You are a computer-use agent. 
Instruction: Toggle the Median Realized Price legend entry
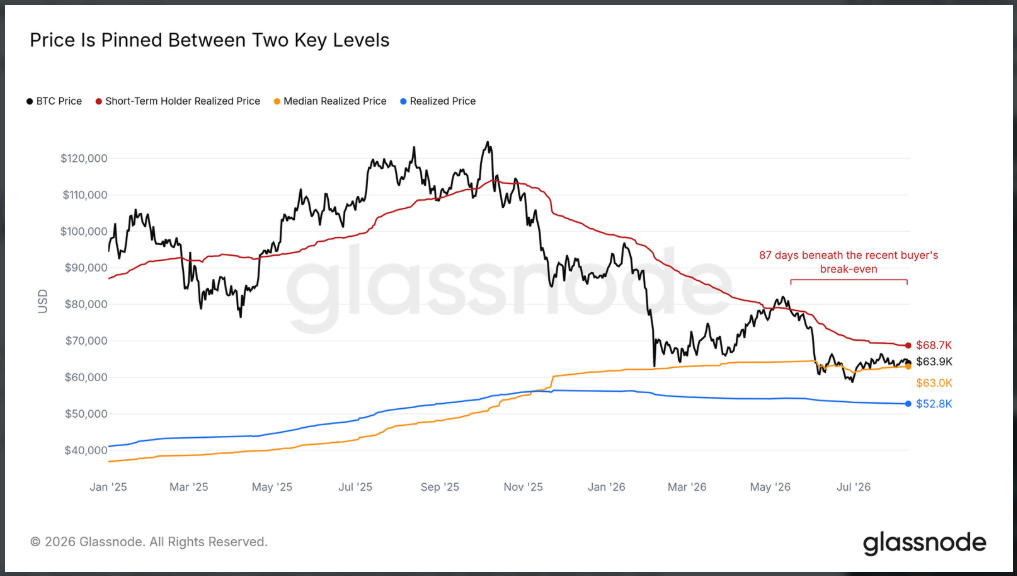click(330, 101)
